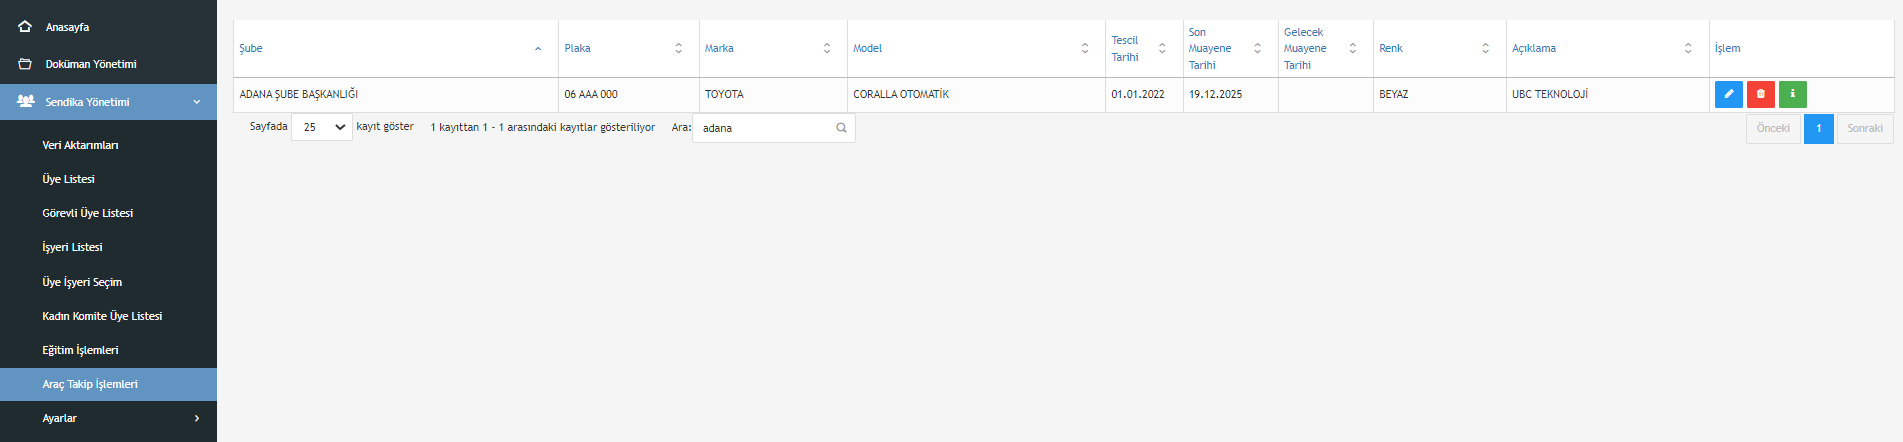Expand the Ayarlar submenu arrow
Screen dimensions: 1903x442
point(197,418)
